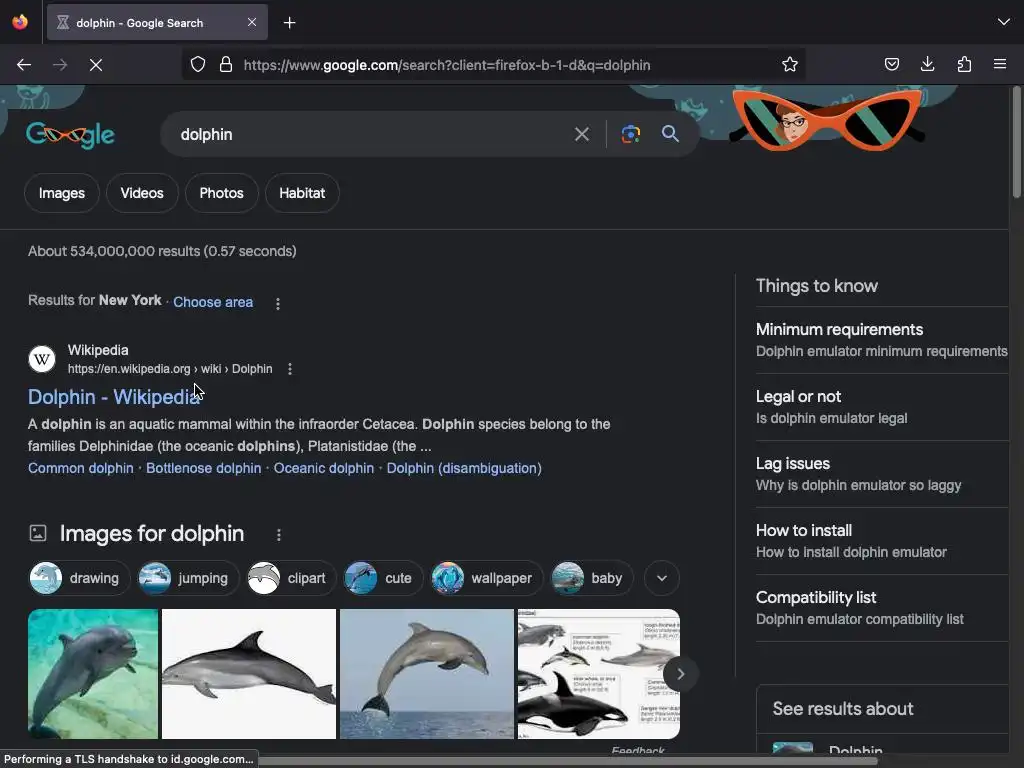Select the cute image chip

(x=383, y=578)
